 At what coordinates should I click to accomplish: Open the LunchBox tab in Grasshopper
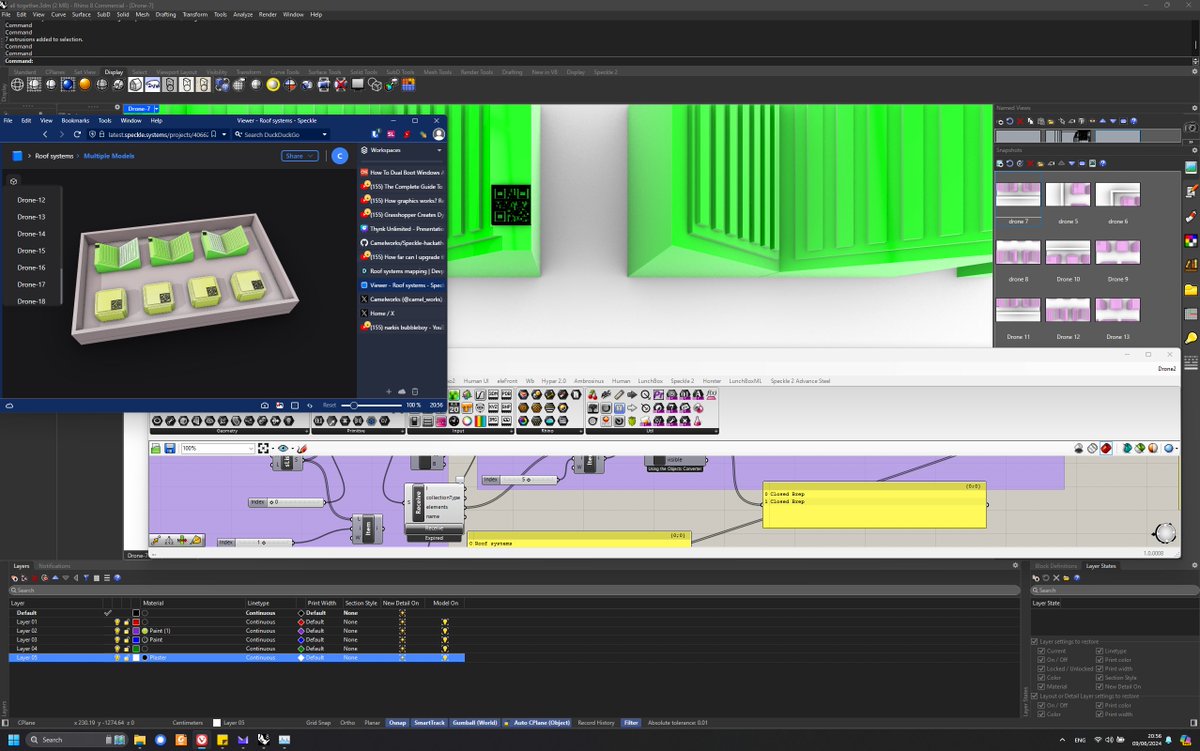point(650,381)
